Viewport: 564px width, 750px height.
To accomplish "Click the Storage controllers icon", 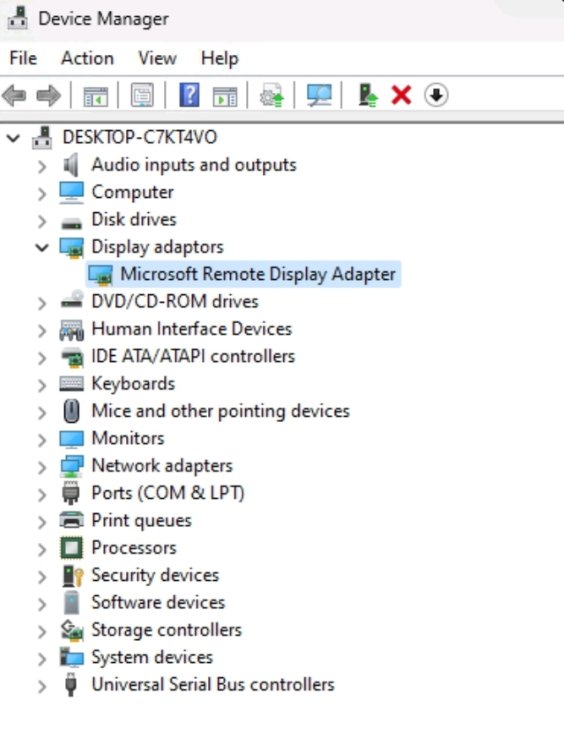I will (x=72, y=630).
